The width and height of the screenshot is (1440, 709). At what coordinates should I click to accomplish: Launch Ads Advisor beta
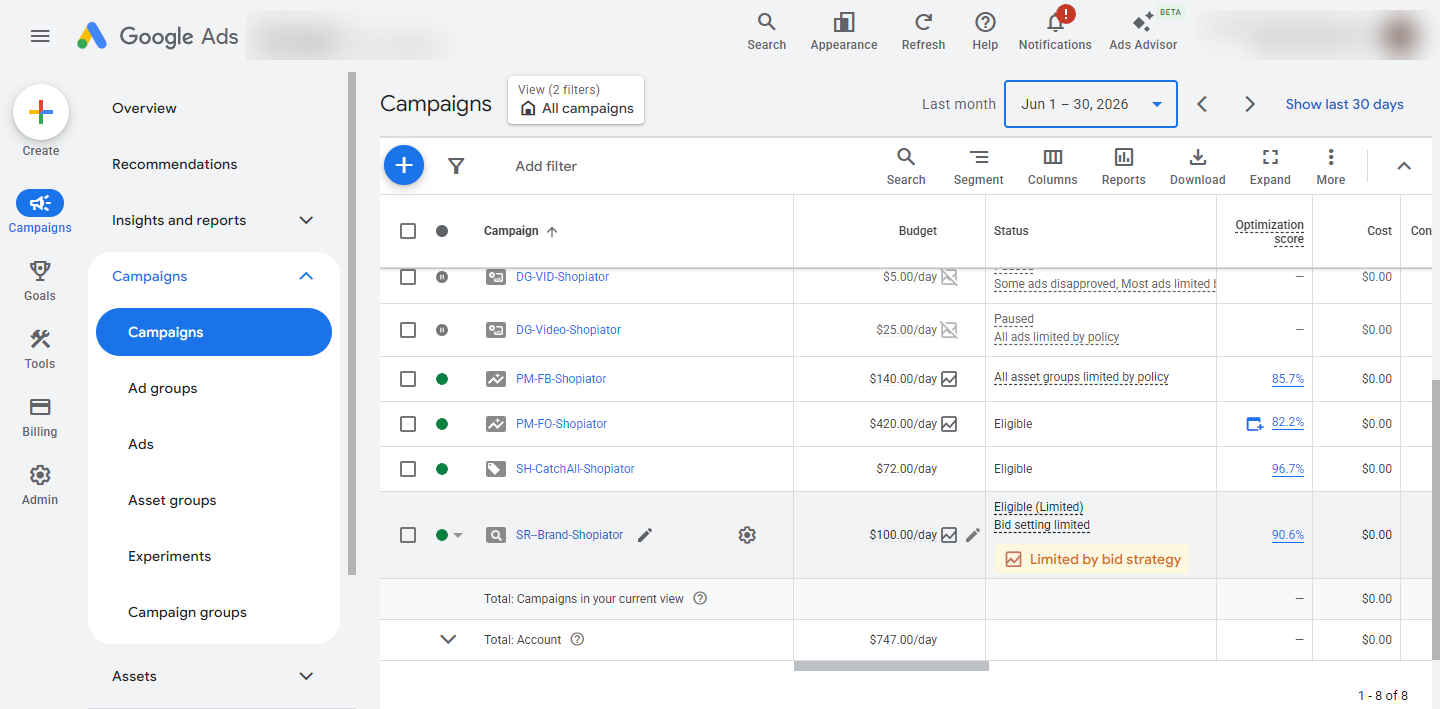(1143, 32)
